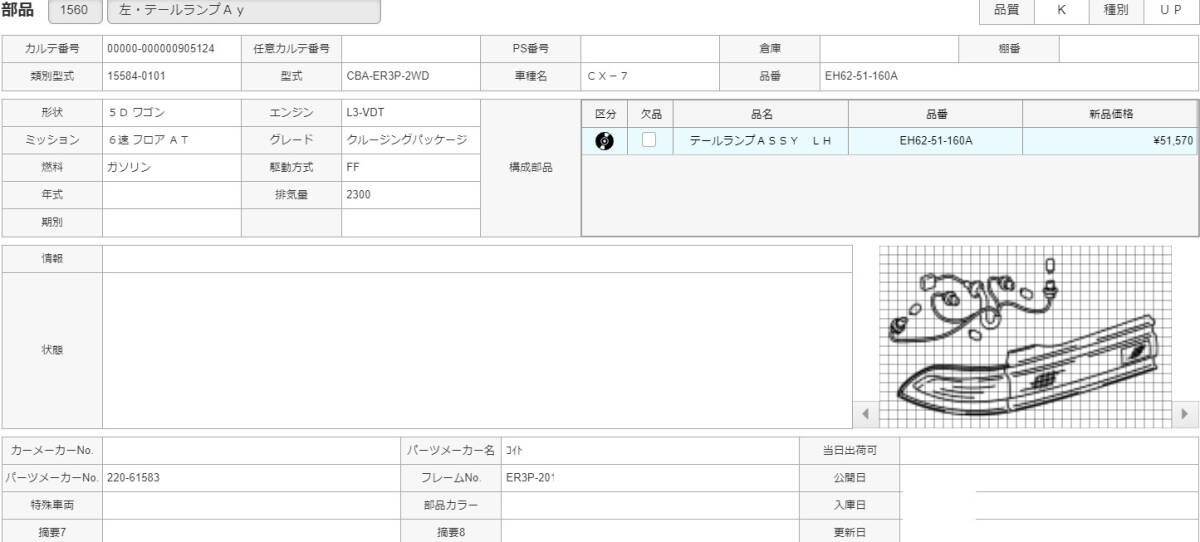Click the empty カーメーカーNo. field

[x=251, y=450]
